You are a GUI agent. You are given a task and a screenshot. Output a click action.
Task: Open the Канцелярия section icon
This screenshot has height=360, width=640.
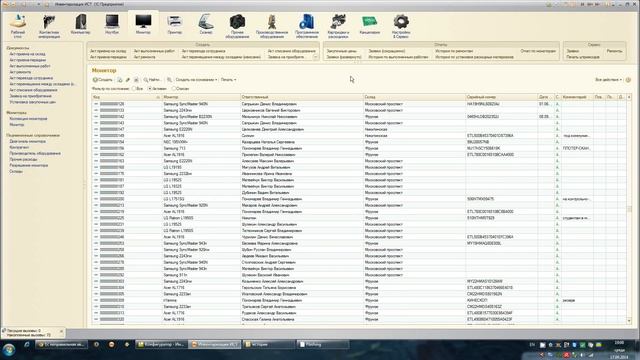[x=369, y=24]
